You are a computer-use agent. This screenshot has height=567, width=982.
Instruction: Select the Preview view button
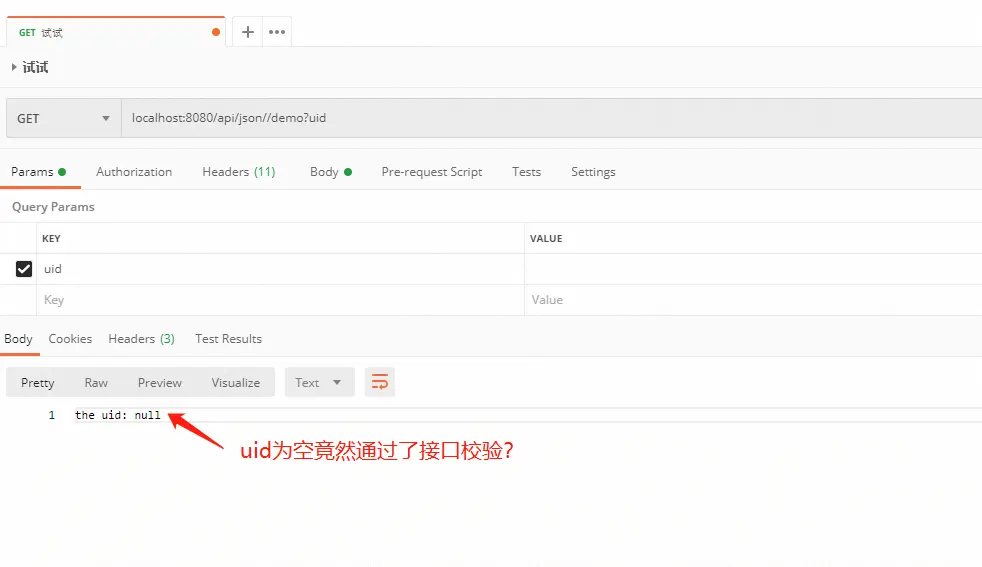tap(160, 382)
